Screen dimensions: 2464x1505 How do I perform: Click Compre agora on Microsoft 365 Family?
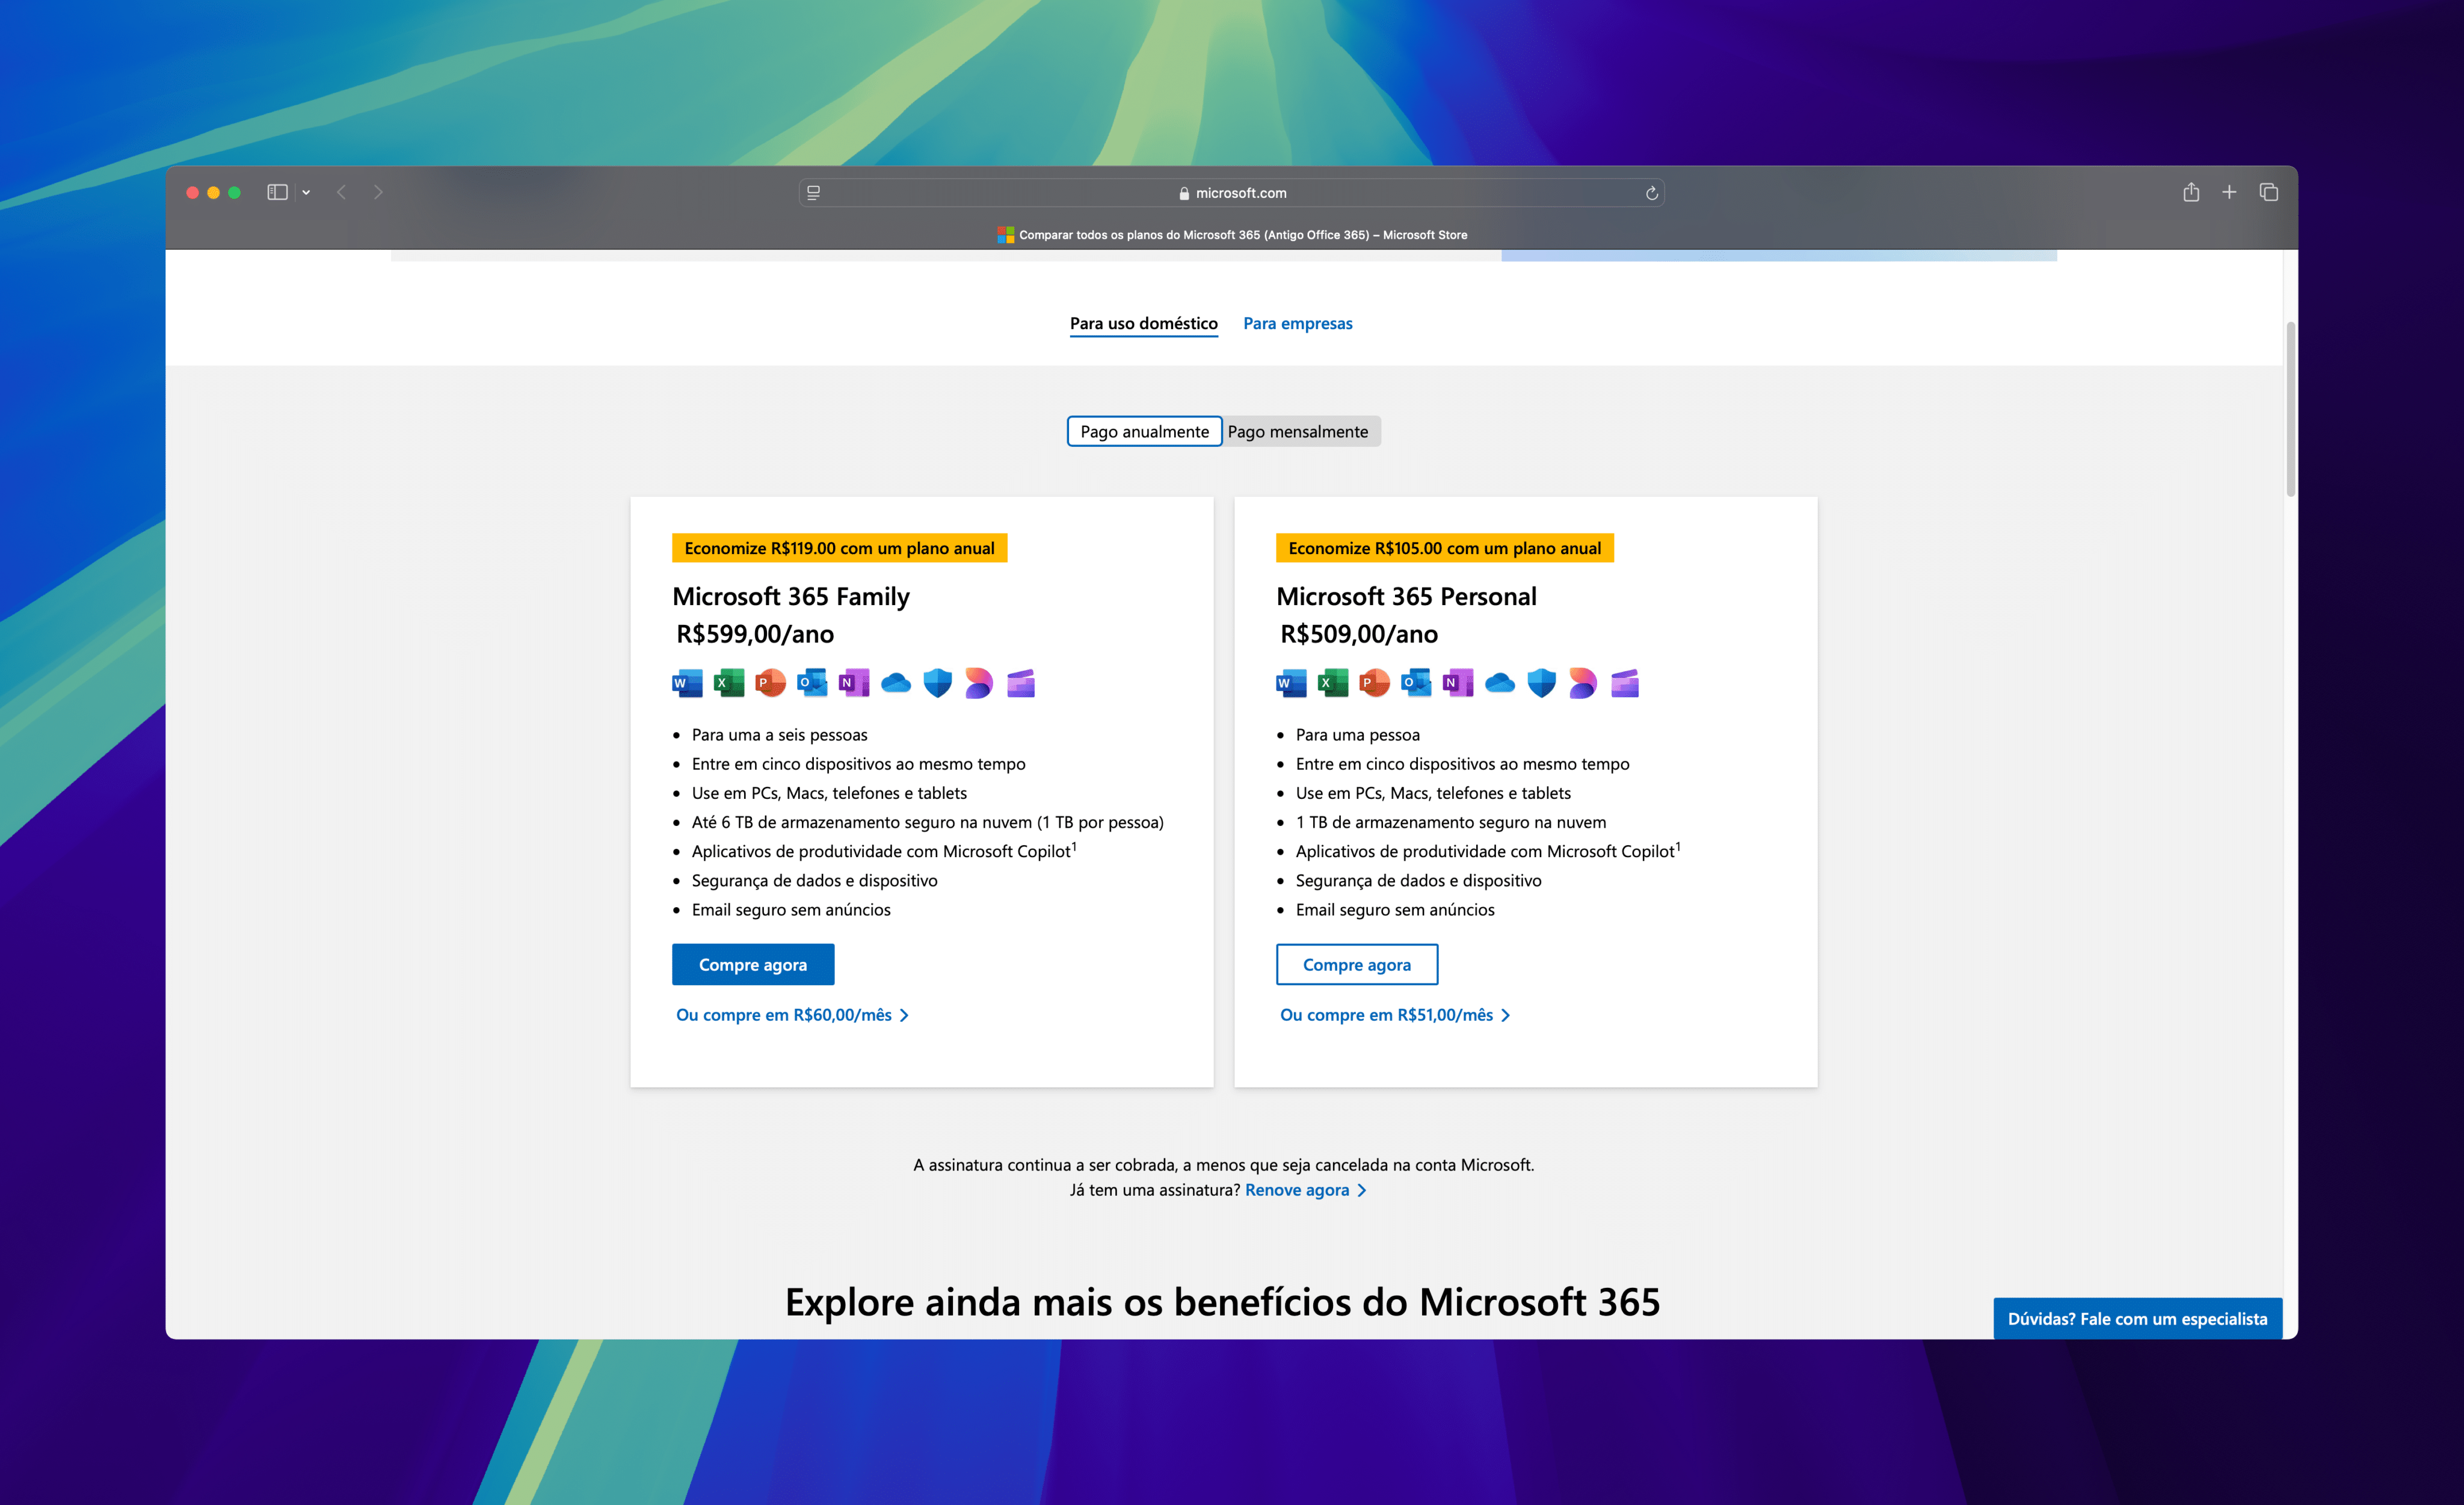click(x=753, y=963)
